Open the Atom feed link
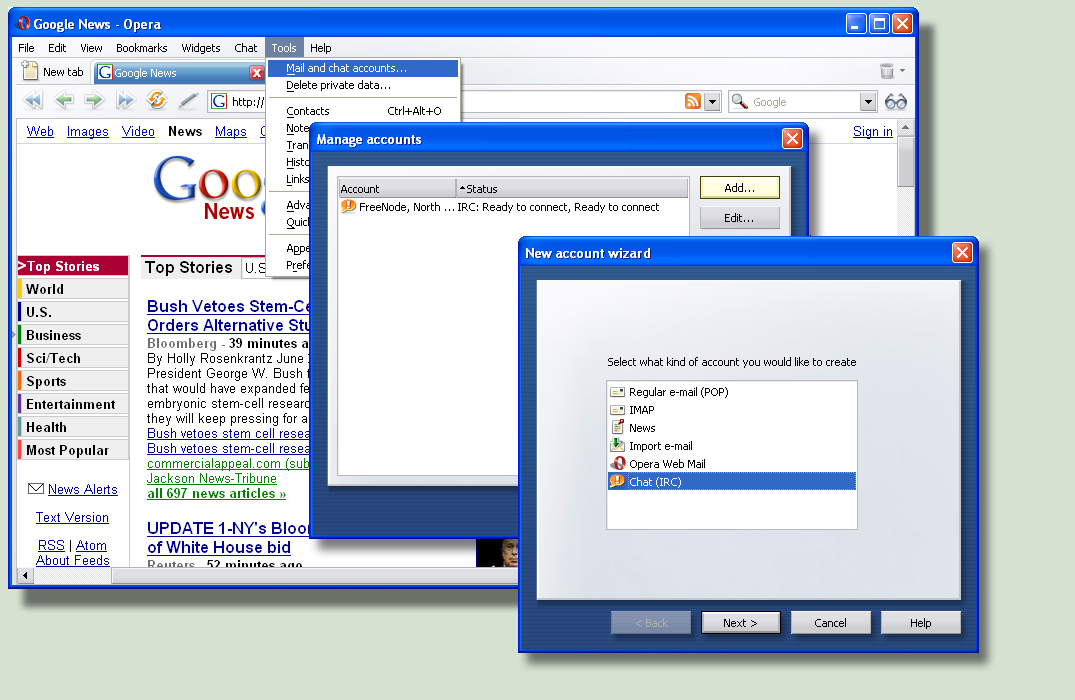The image size is (1075, 700). [91, 545]
